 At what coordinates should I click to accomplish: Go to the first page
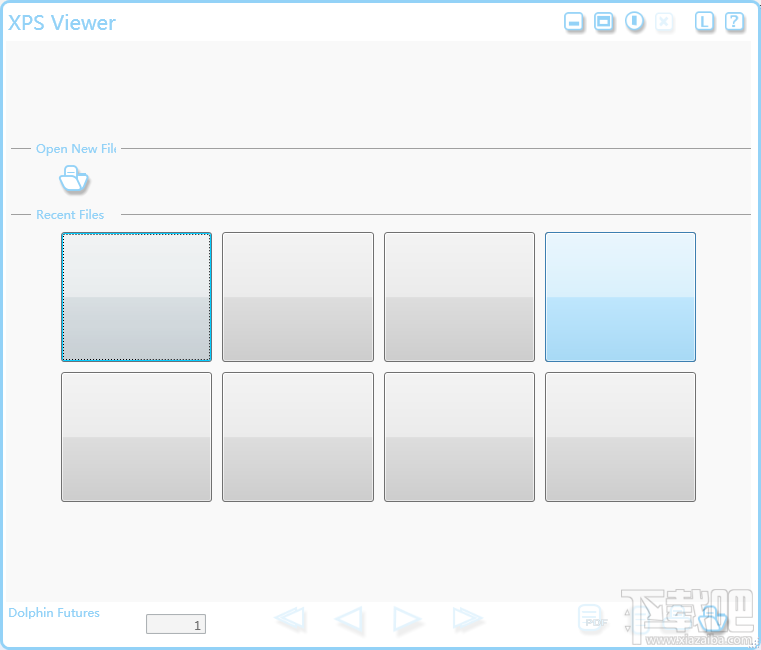tap(290, 620)
